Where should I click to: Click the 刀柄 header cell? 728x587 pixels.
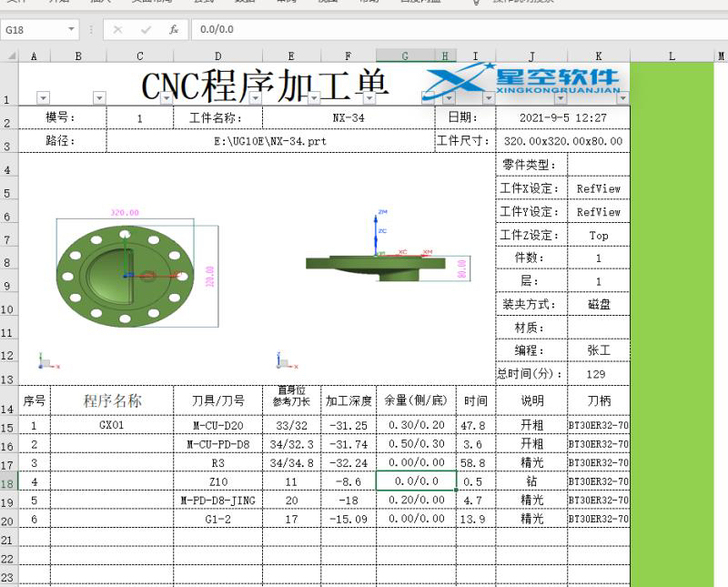point(598,401)
